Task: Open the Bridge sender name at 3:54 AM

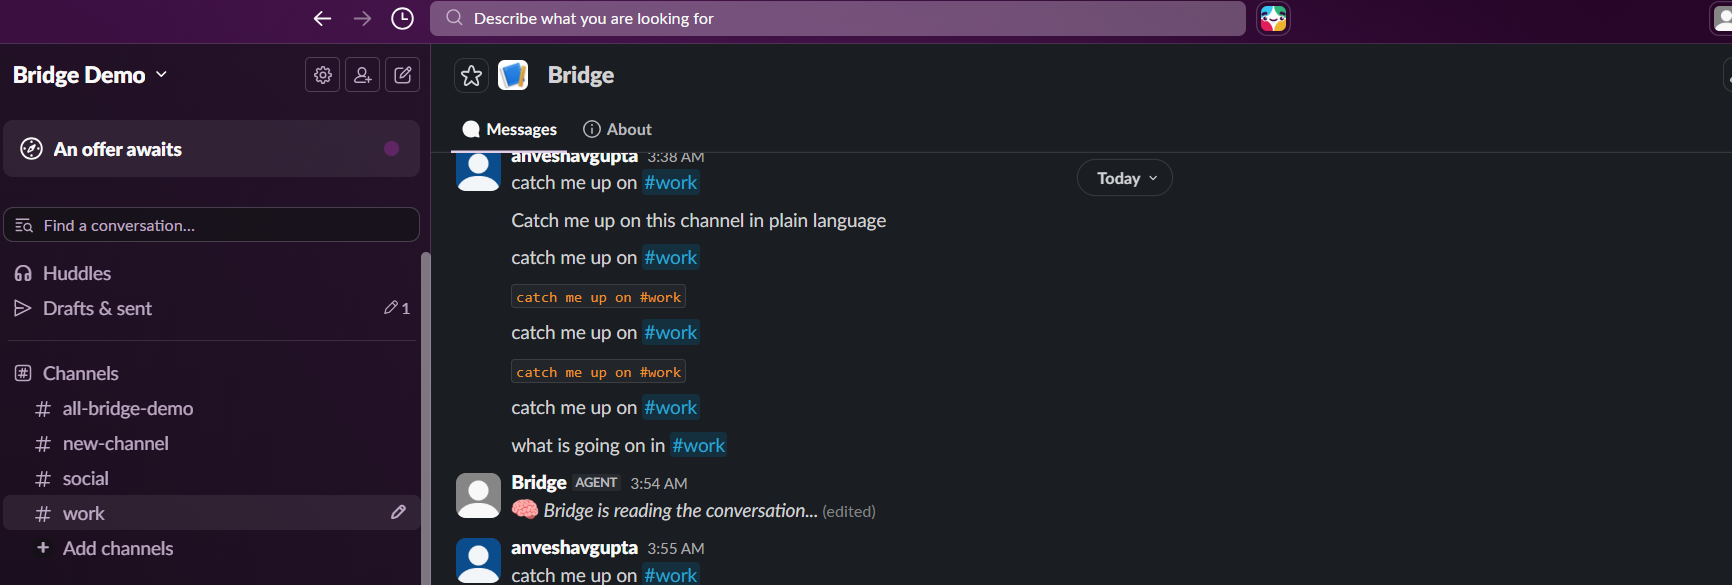Action: [x=539, y=482]
